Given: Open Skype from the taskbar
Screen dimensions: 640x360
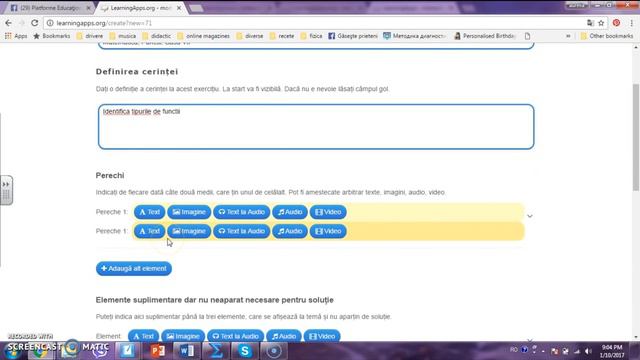Looking at the screenshot, I should click(x=244, y=351).
